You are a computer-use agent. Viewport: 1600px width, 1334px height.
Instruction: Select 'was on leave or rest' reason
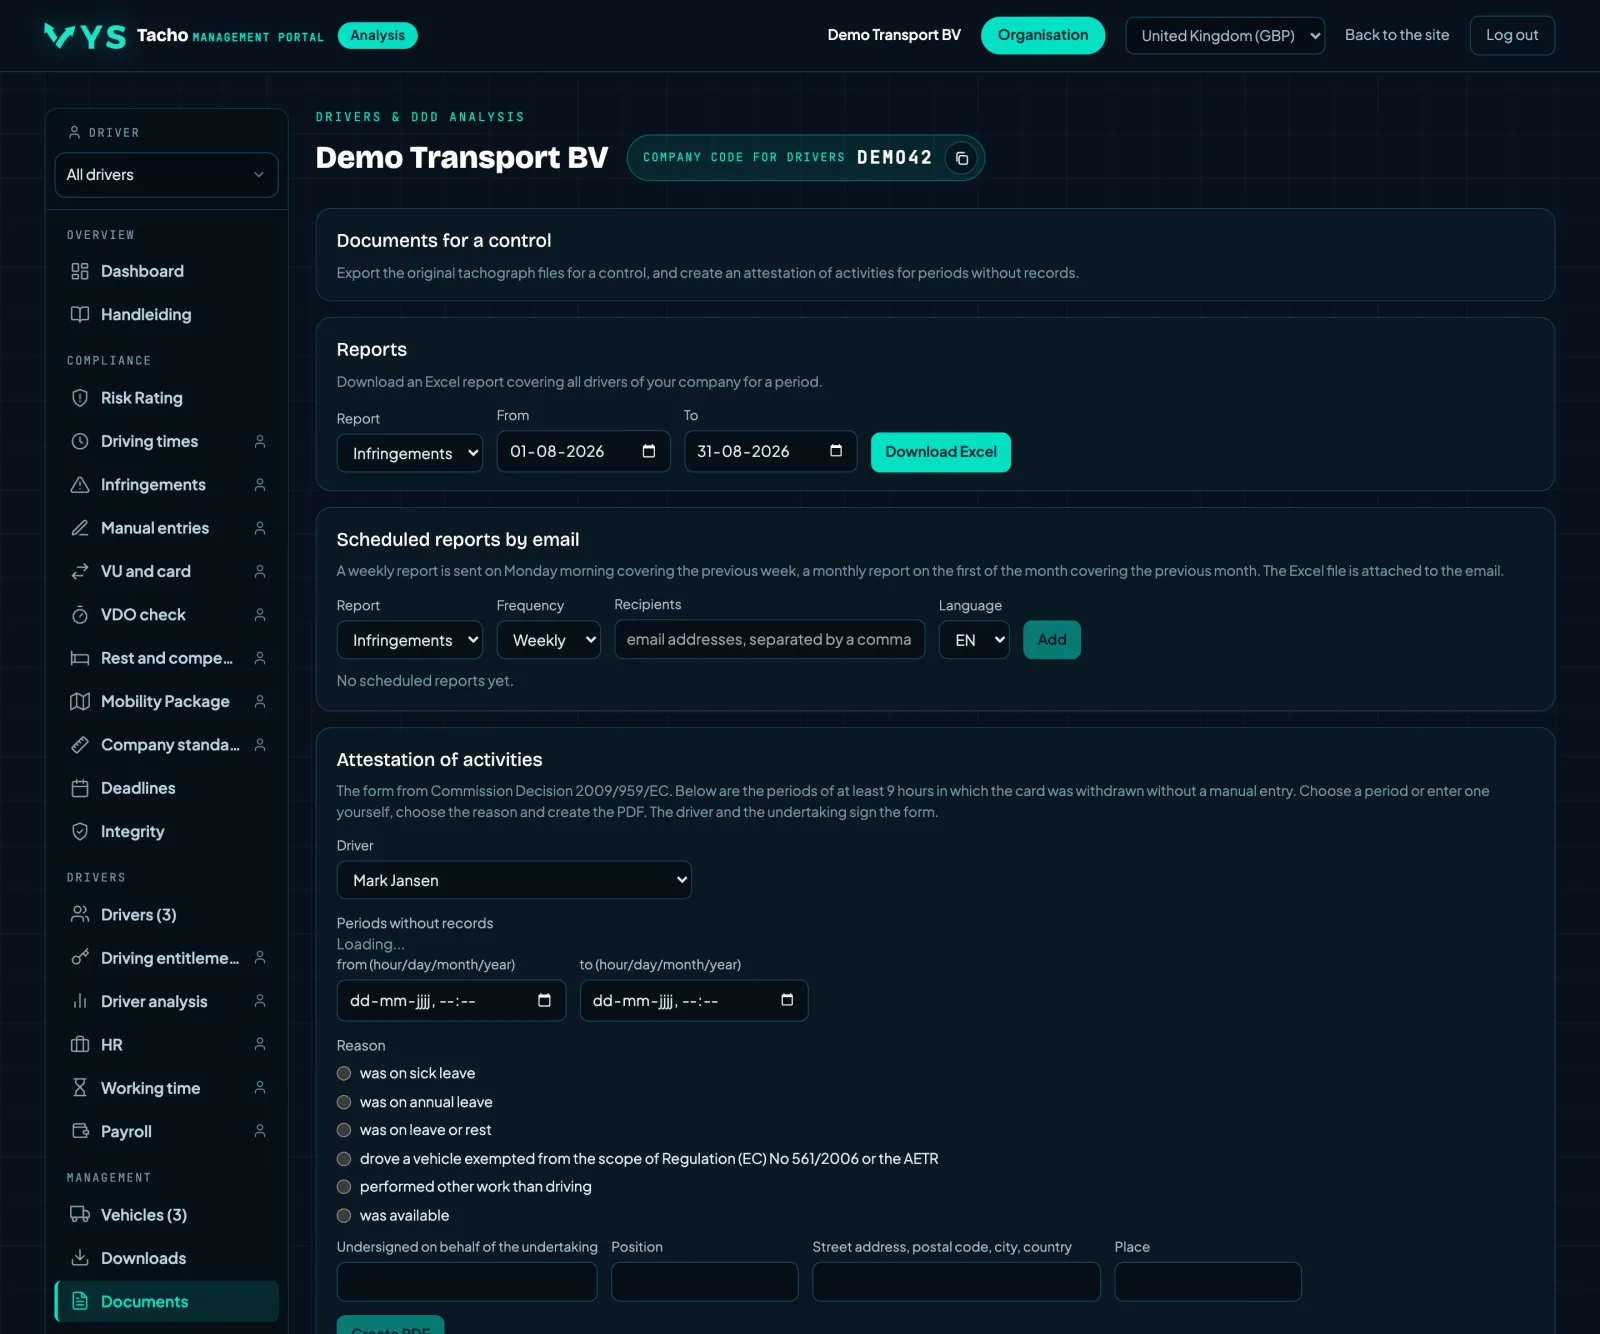(344, 1130)
